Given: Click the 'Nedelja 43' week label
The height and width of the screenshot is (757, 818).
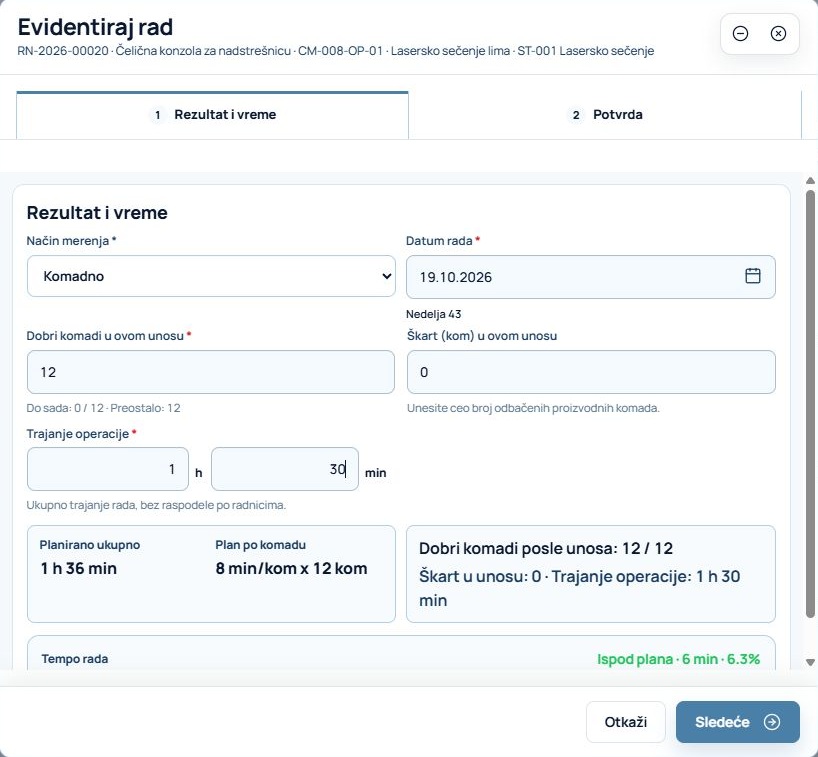Looking at the screenshot, I should [x=434, y=314].
